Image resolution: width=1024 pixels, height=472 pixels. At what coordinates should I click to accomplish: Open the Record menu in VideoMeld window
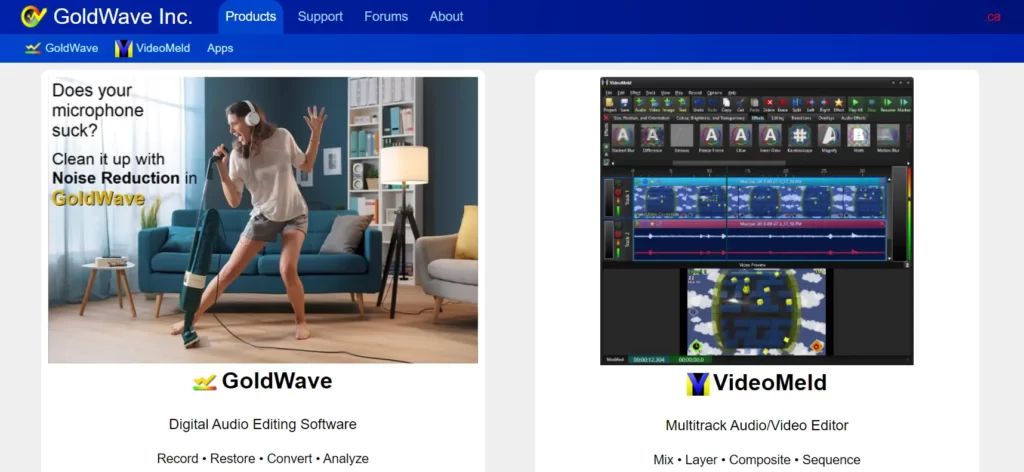click(x=695, y=93)
